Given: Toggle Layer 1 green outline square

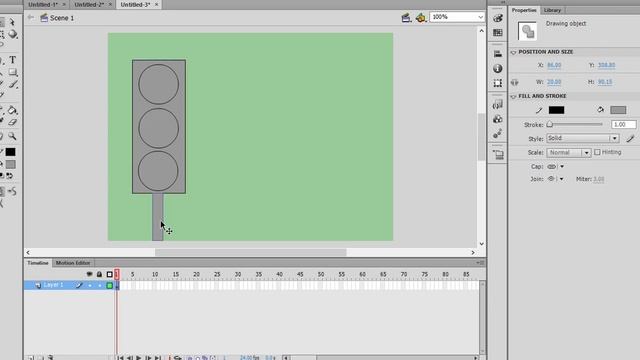Looking at the screenshot, I should point(109,286).
